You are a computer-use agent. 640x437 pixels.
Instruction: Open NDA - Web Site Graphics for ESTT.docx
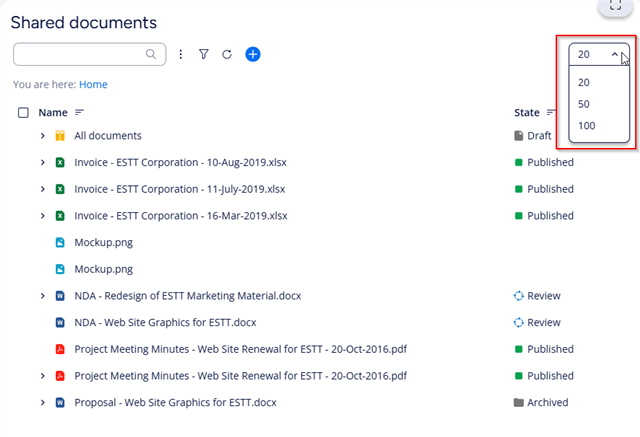(165, 322)
